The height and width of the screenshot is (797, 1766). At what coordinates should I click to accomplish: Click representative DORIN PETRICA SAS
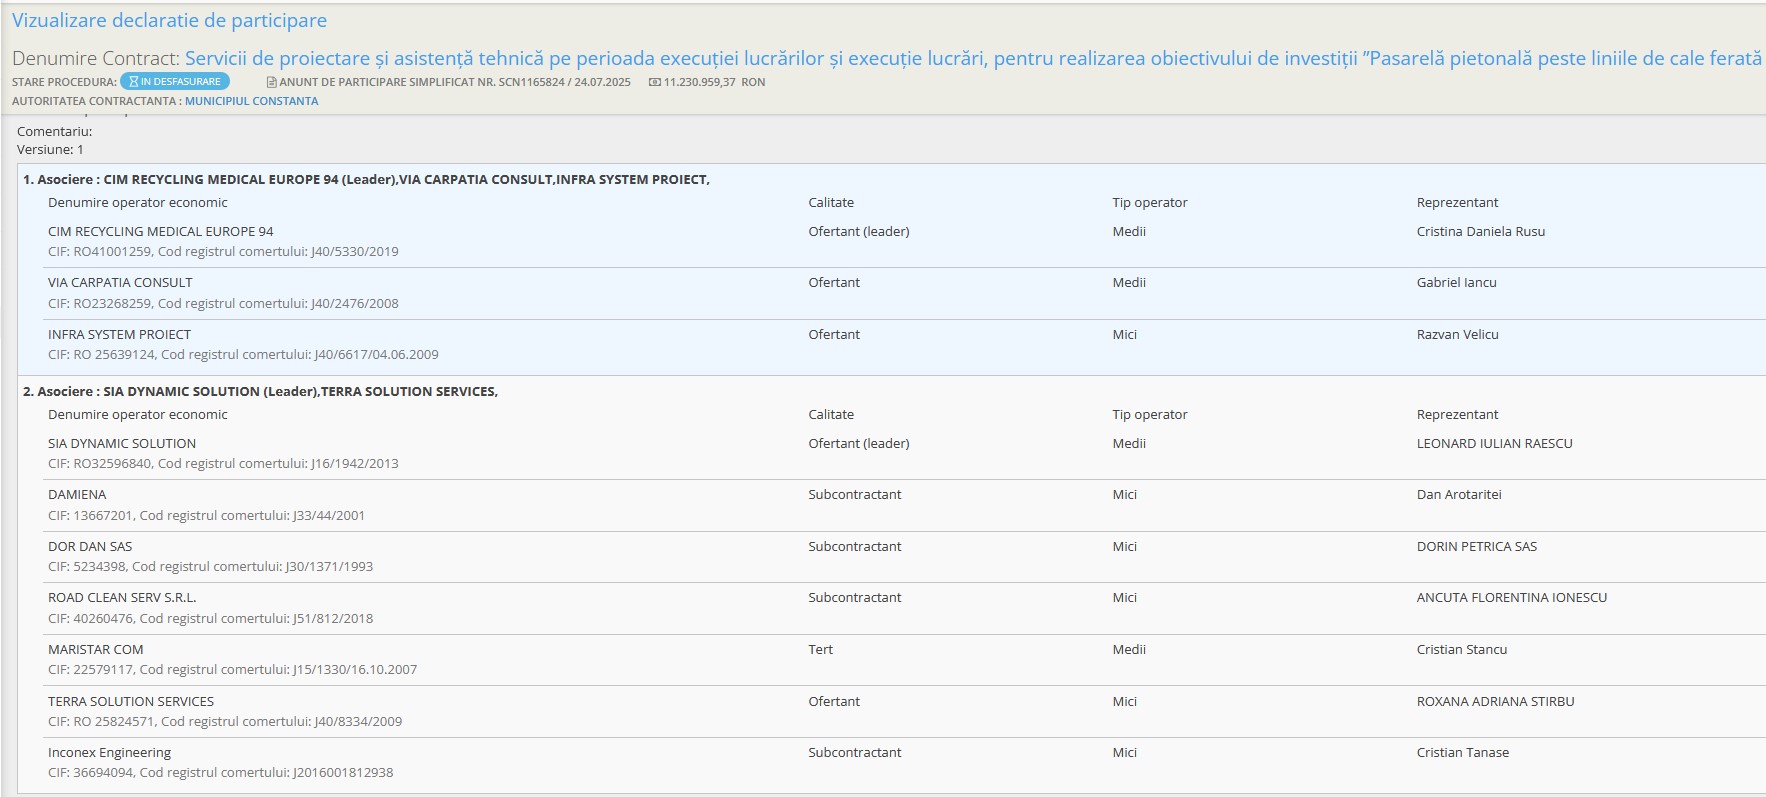[x=1477, y=546]
